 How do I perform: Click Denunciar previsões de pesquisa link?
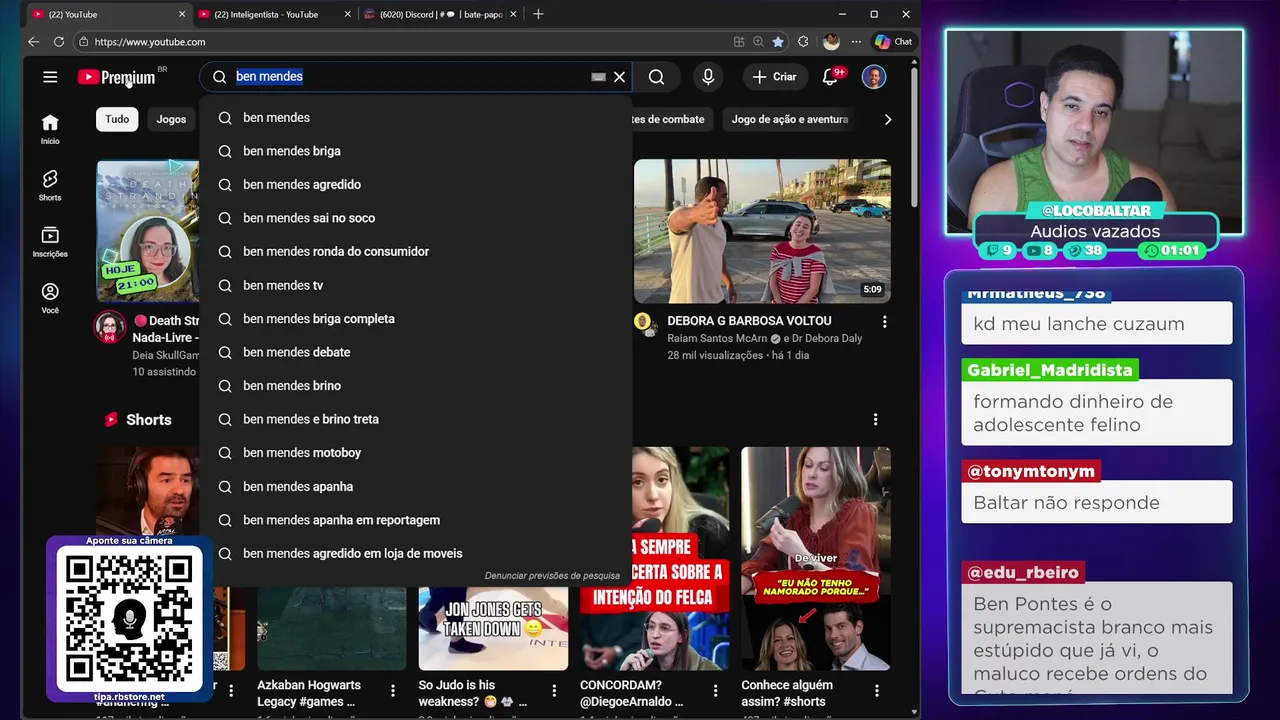552,576
